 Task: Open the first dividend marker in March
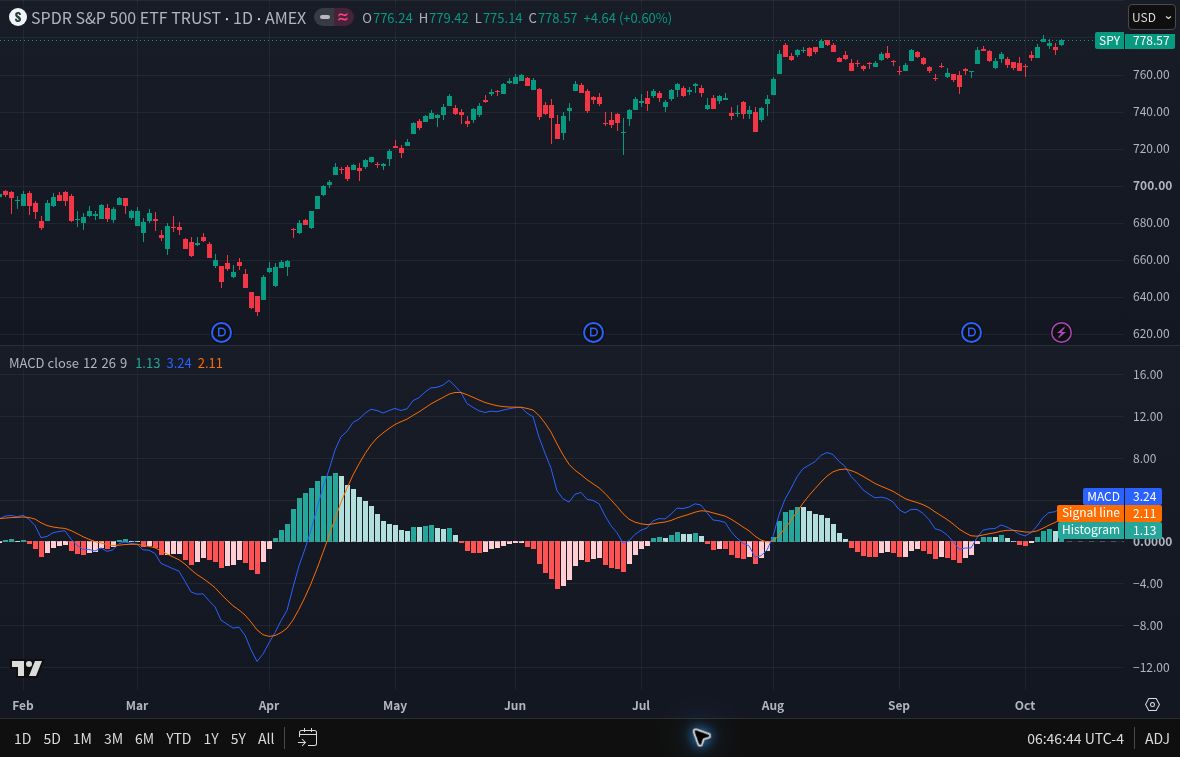[x=221, y=332]
